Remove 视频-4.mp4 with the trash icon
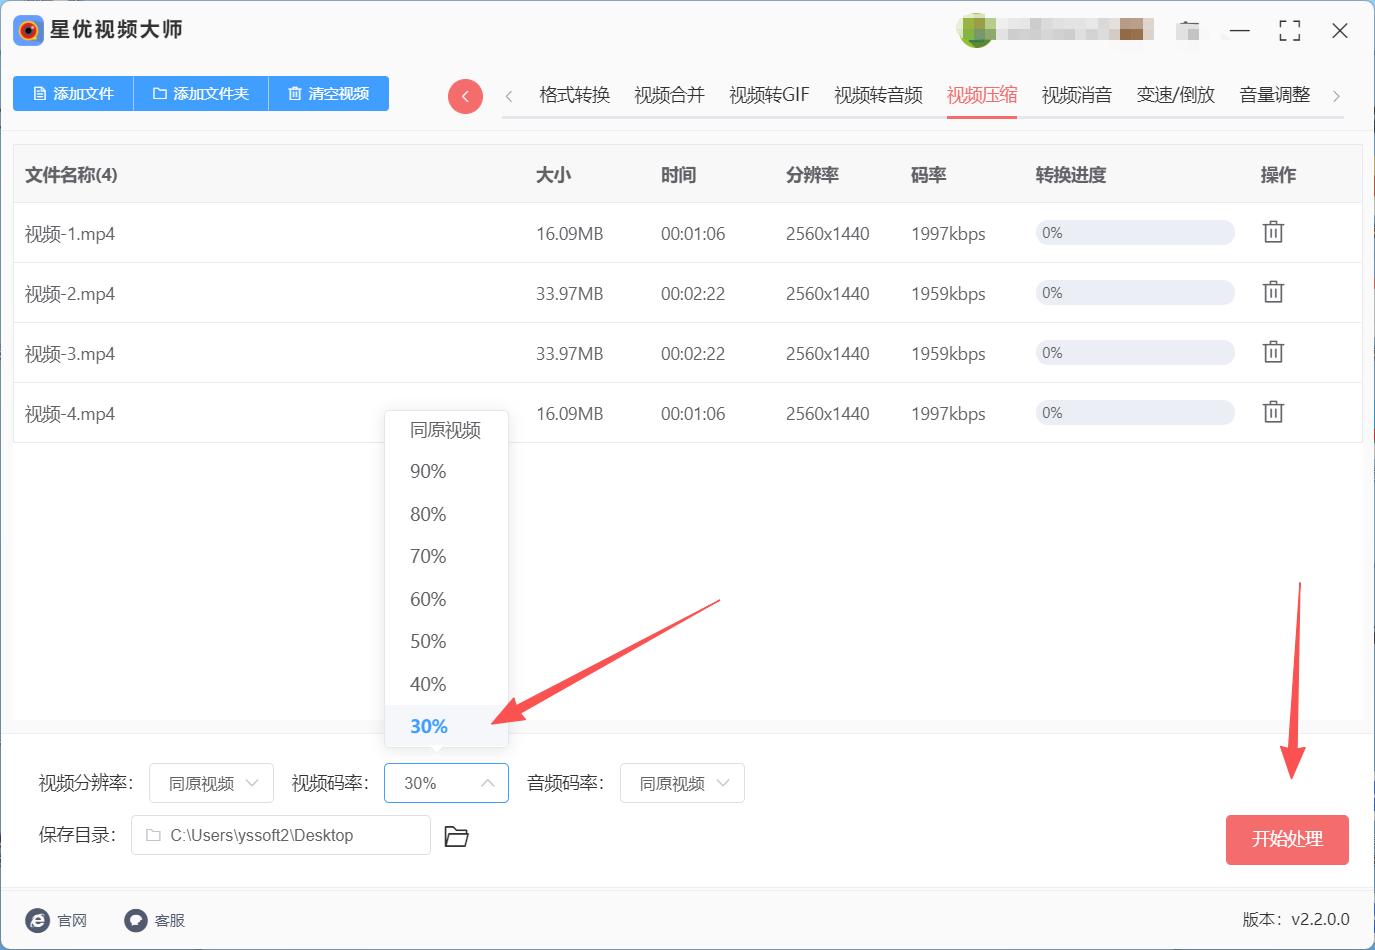 click(x=1272, y=412)
